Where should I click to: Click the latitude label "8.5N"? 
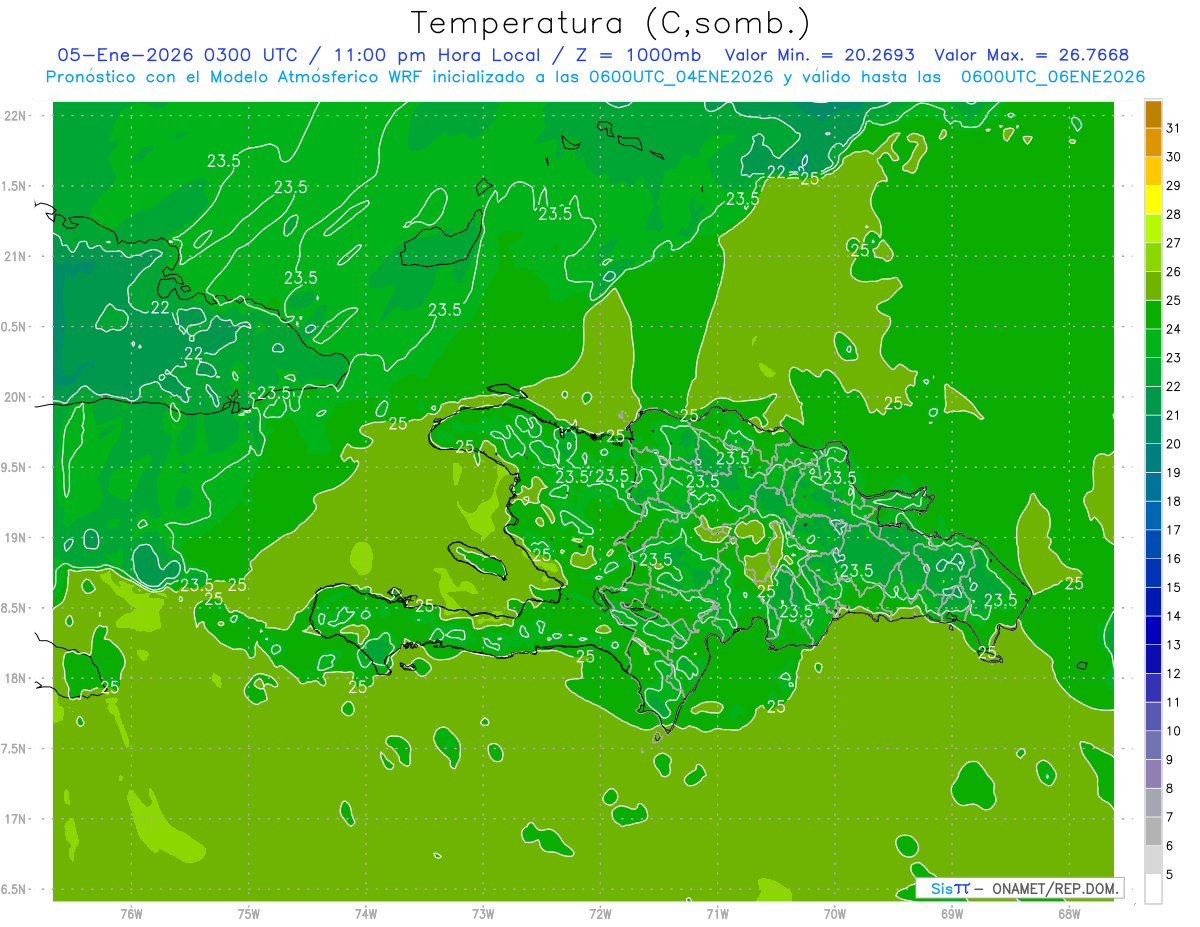click(x=15, y=609)
